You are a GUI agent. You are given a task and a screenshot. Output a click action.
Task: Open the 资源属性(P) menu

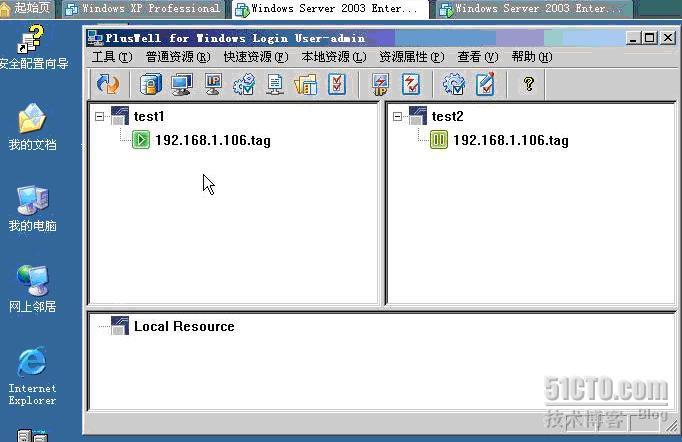point(412,57)
